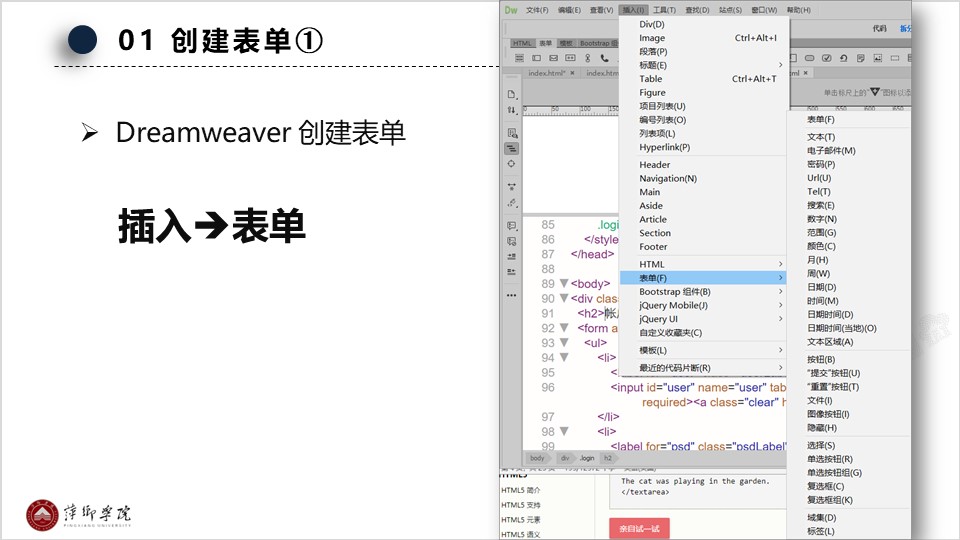Viewport: 960px width, 540px height.
Task: Click the Dw application logo
Action: coord(511,10)
